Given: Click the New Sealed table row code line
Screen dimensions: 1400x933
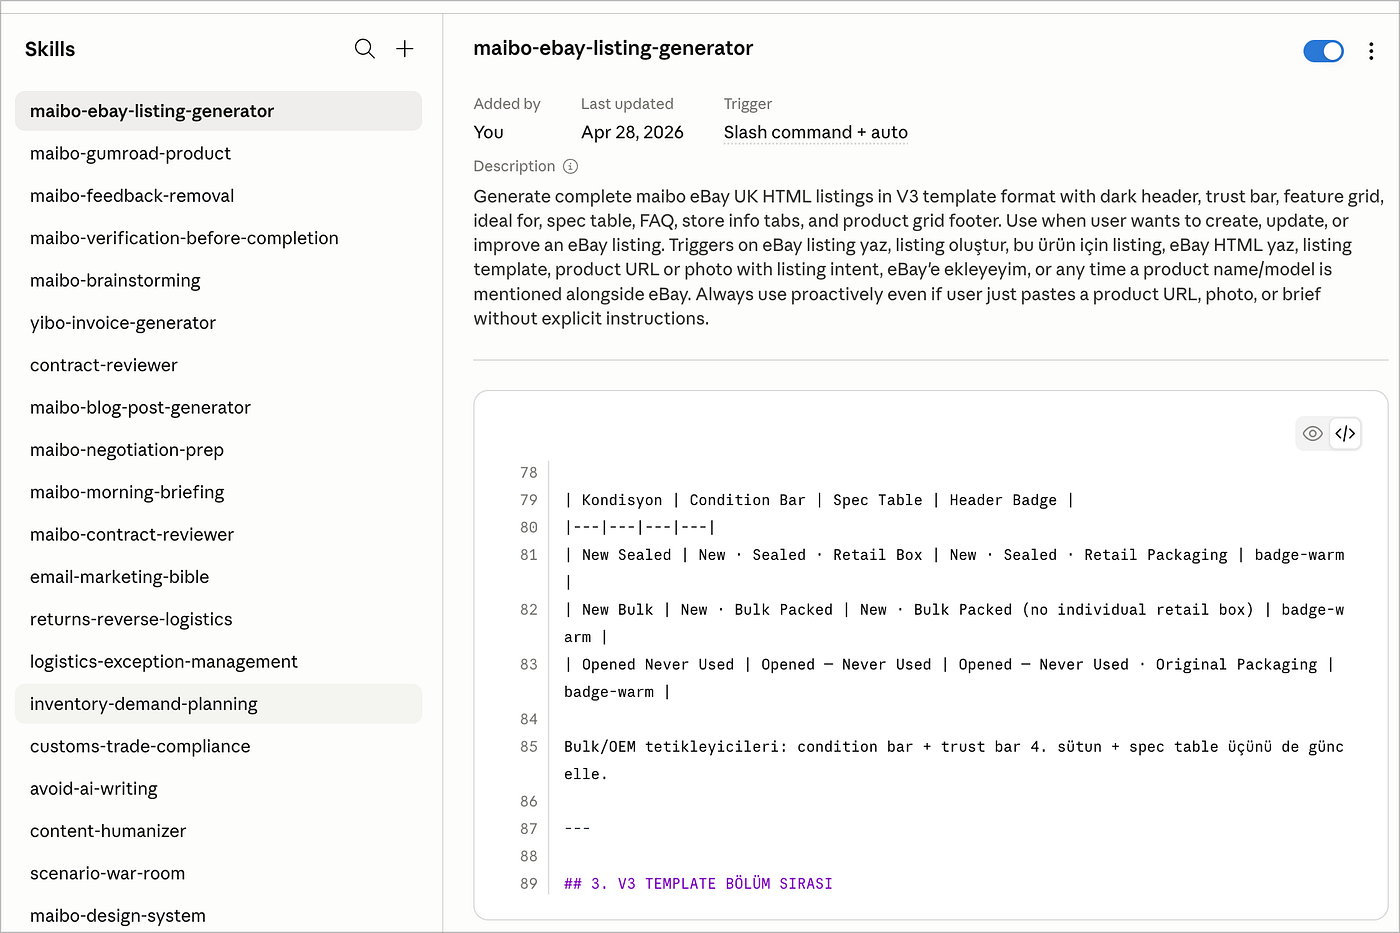Looking at the screenshot, I should 954,568.
